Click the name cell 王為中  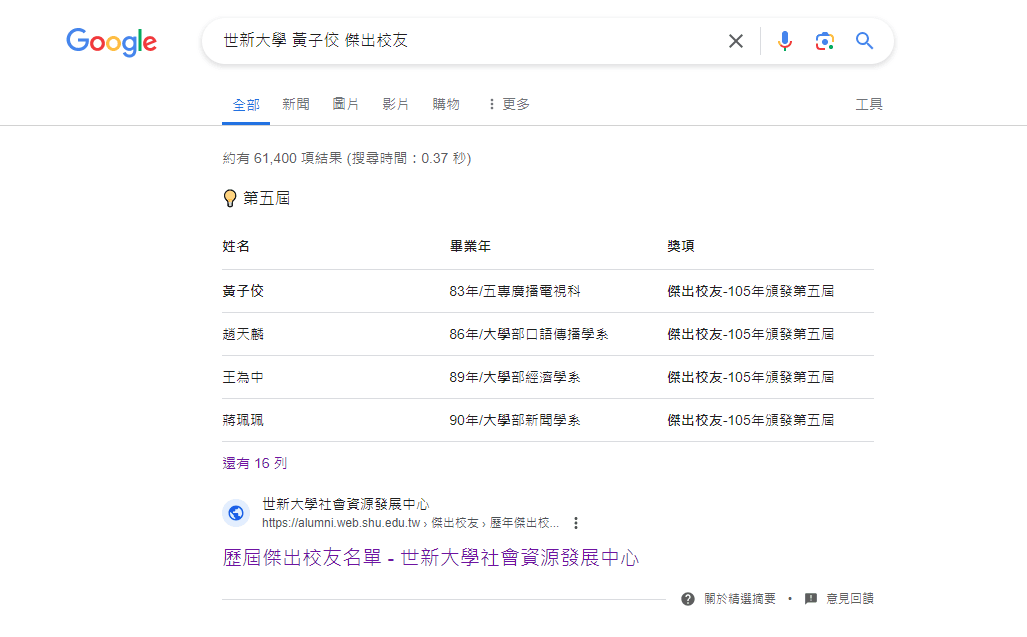click(243, 378)
